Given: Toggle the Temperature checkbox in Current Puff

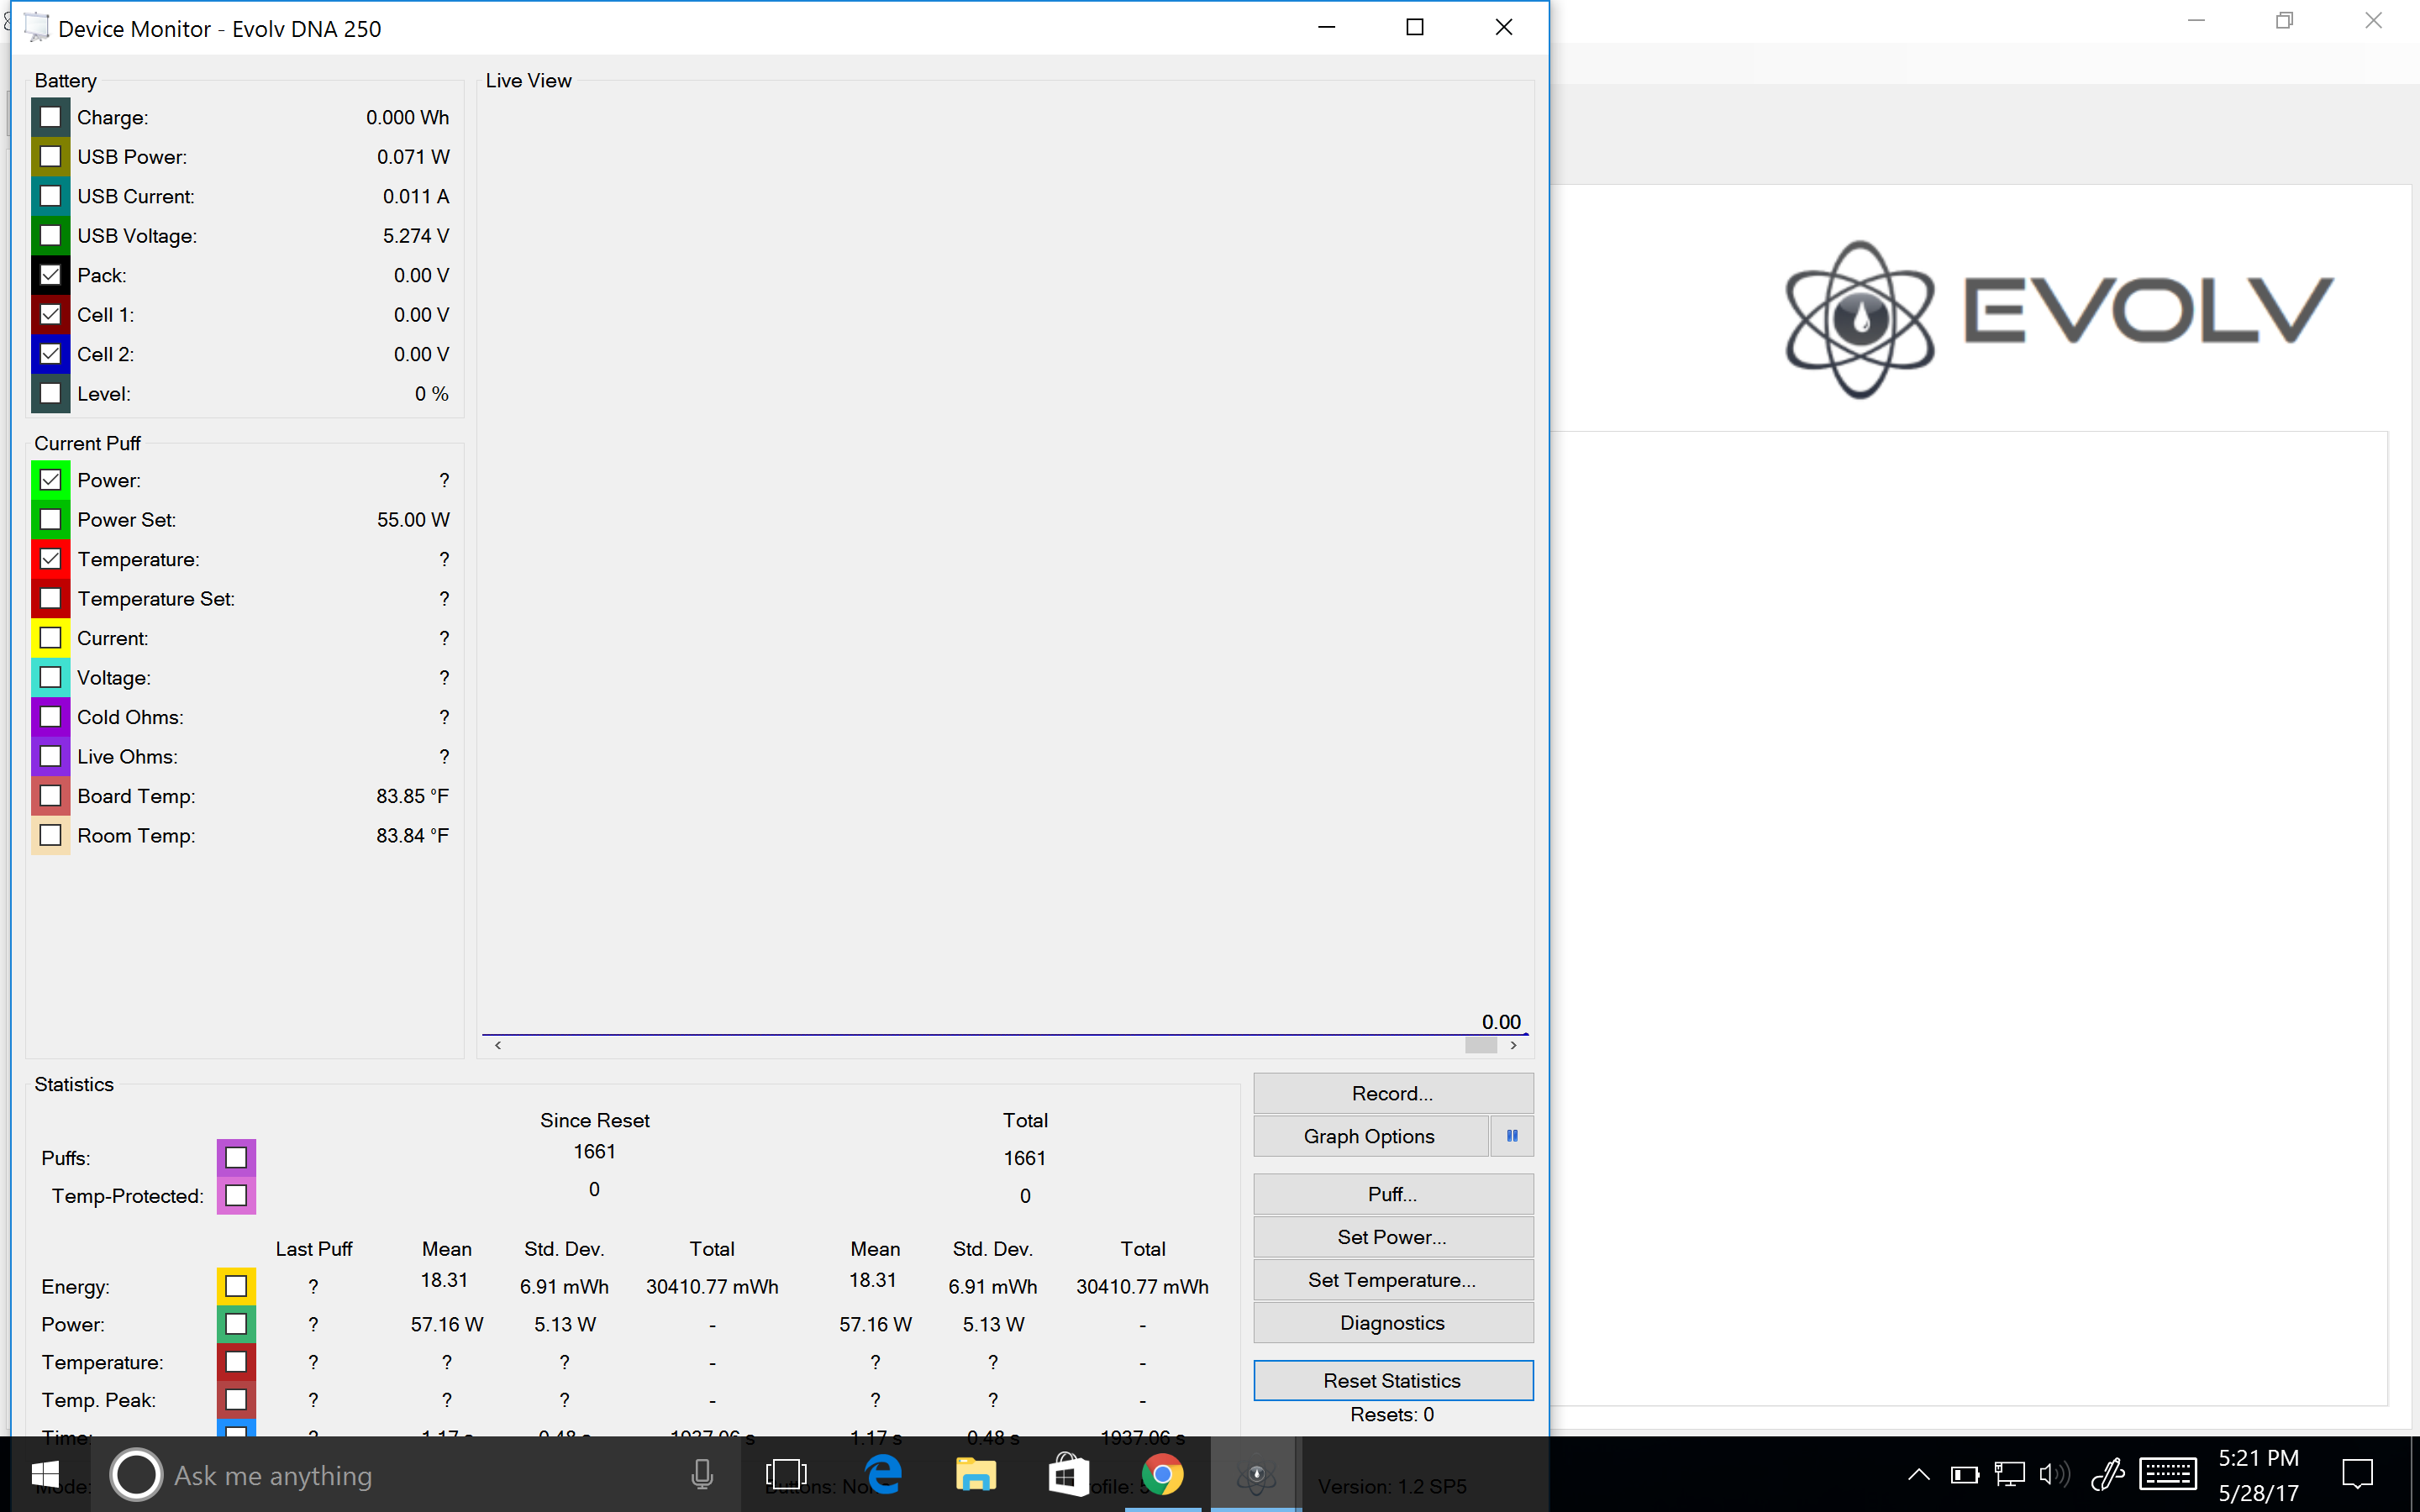Looking at the screenshot, I should [51, 559].
